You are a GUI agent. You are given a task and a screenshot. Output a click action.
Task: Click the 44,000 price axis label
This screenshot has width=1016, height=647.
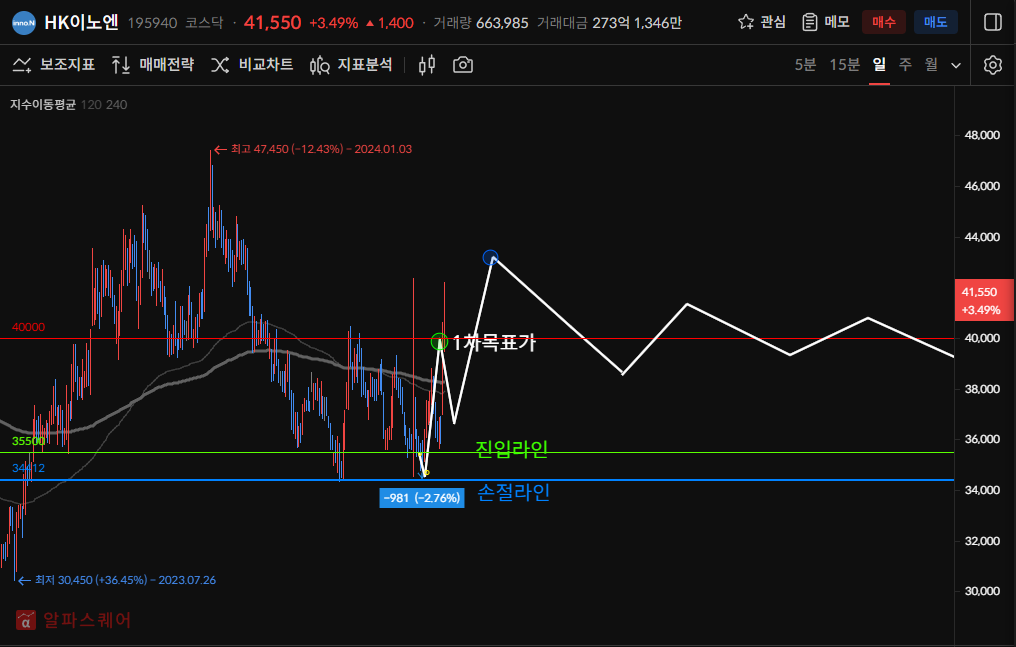click(x=982, y=237)
